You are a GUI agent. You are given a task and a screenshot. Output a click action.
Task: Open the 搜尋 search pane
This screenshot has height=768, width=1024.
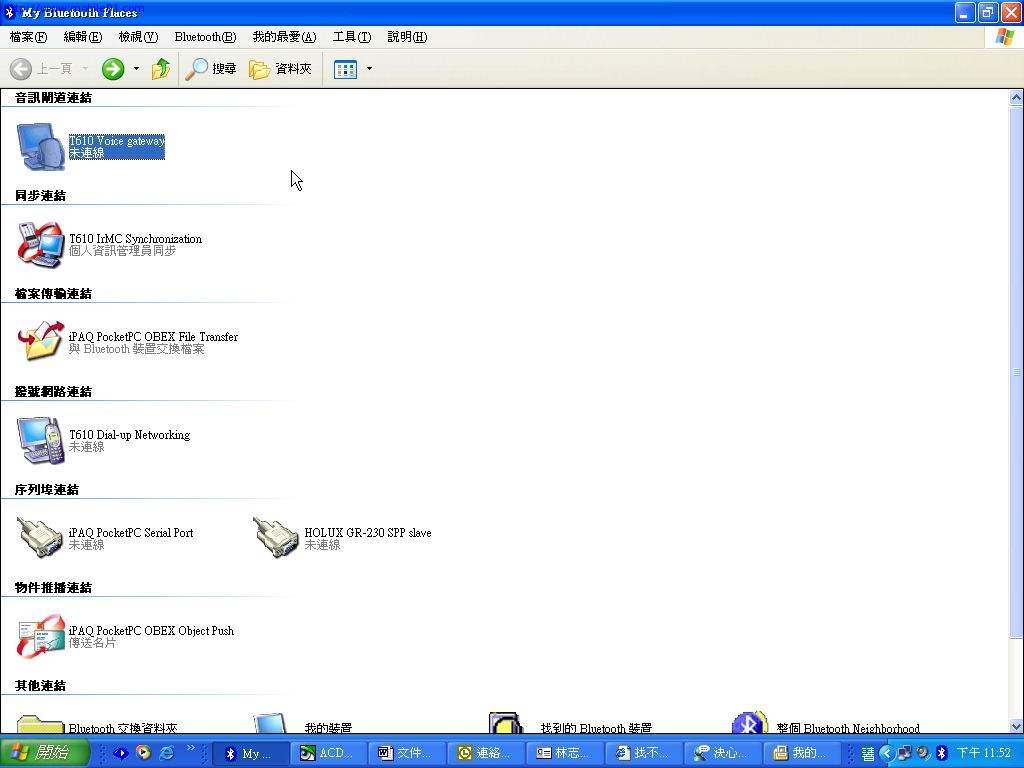210,69
